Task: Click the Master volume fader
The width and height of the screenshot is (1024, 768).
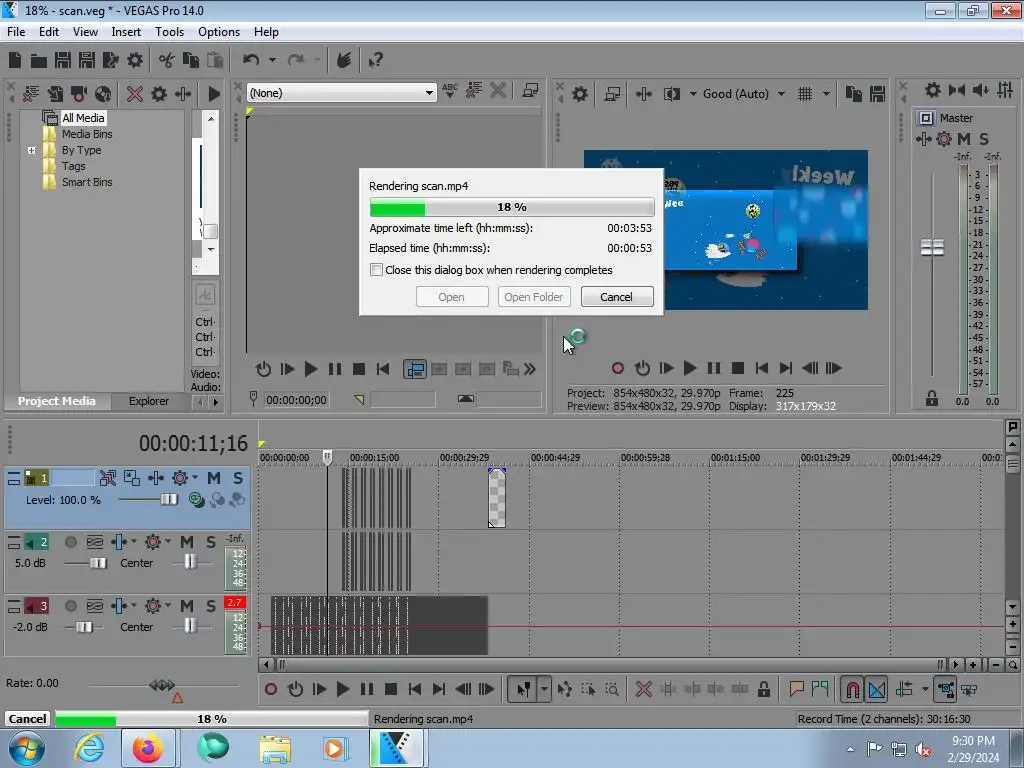Action: pyautogui.click(x=932, y=248)
